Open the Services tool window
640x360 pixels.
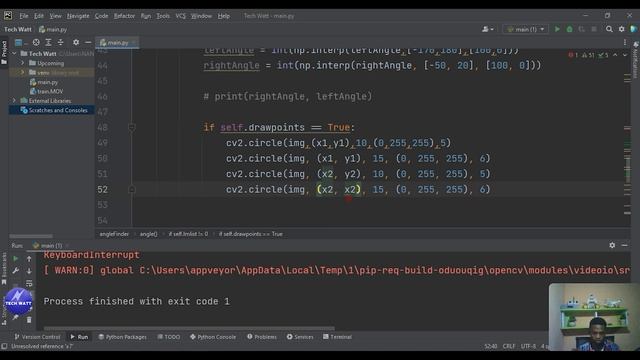300,337
